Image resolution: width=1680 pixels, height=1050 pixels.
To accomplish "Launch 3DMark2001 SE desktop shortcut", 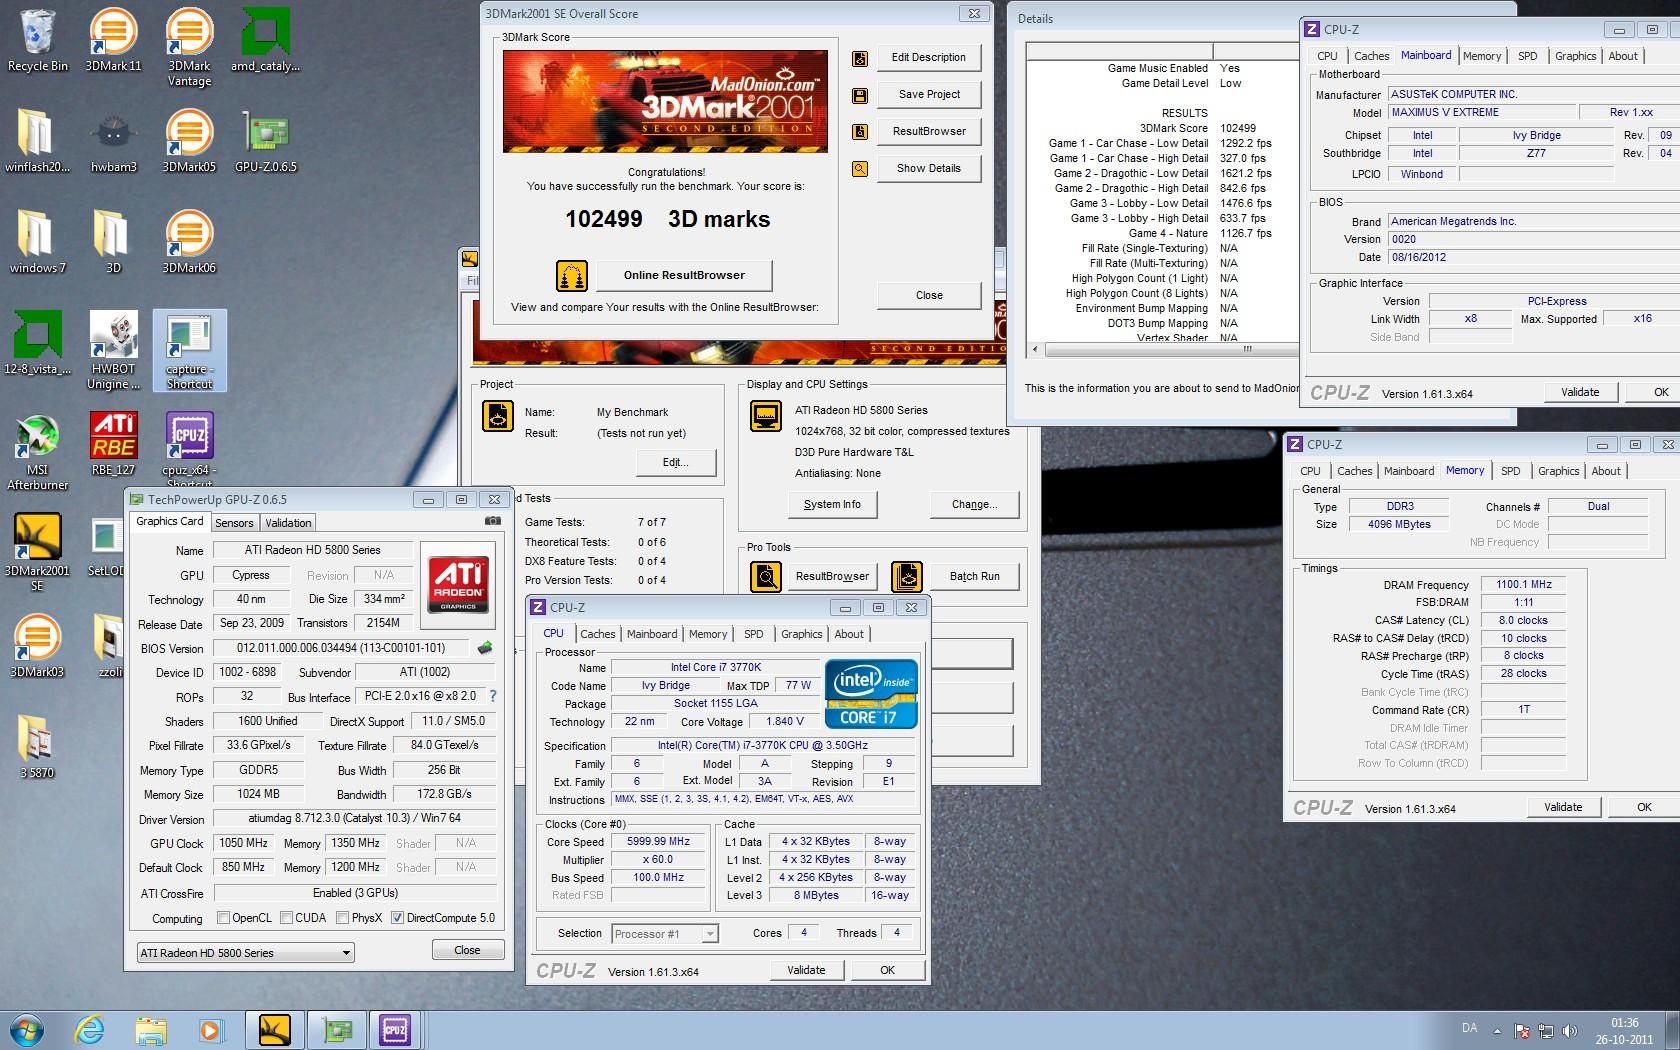I will tap(37, 552).
